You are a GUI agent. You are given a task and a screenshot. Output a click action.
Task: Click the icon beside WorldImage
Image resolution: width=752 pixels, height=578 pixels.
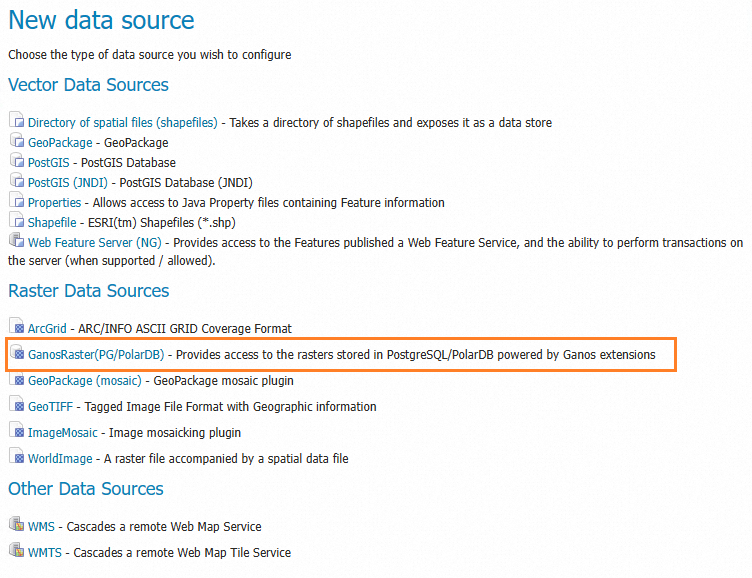(x=16, y=457)
